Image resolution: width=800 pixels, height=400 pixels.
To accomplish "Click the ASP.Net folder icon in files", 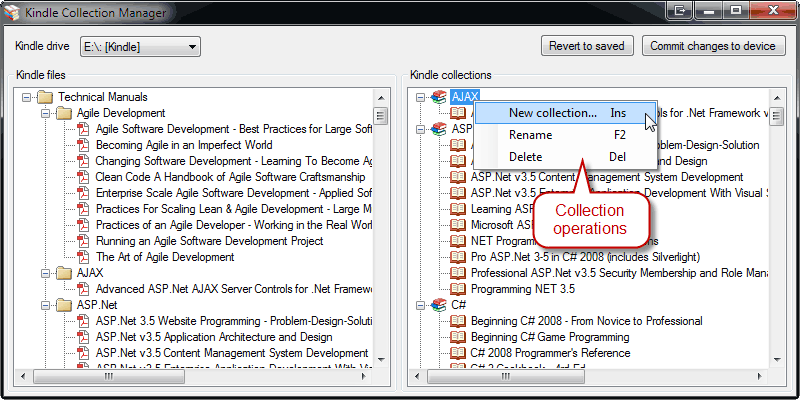I will point(62,305).
